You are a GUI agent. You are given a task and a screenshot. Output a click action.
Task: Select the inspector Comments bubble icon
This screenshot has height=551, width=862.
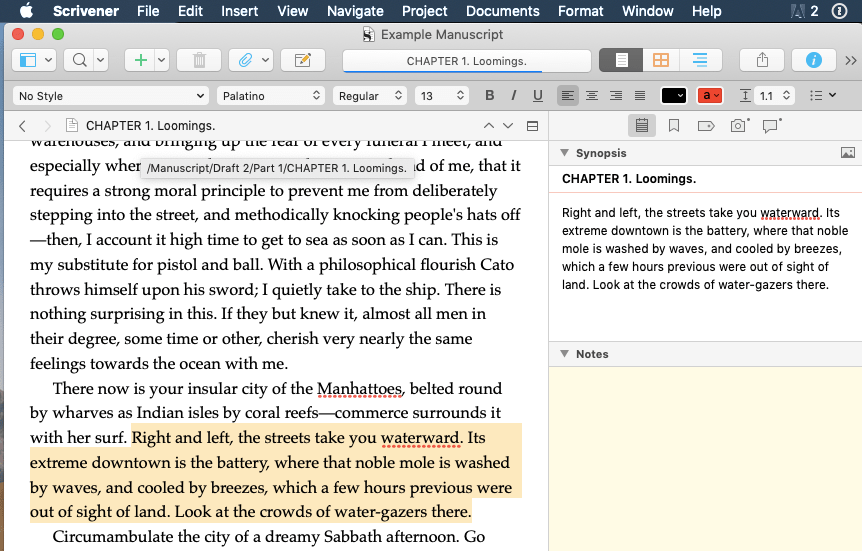coord(771,126)
